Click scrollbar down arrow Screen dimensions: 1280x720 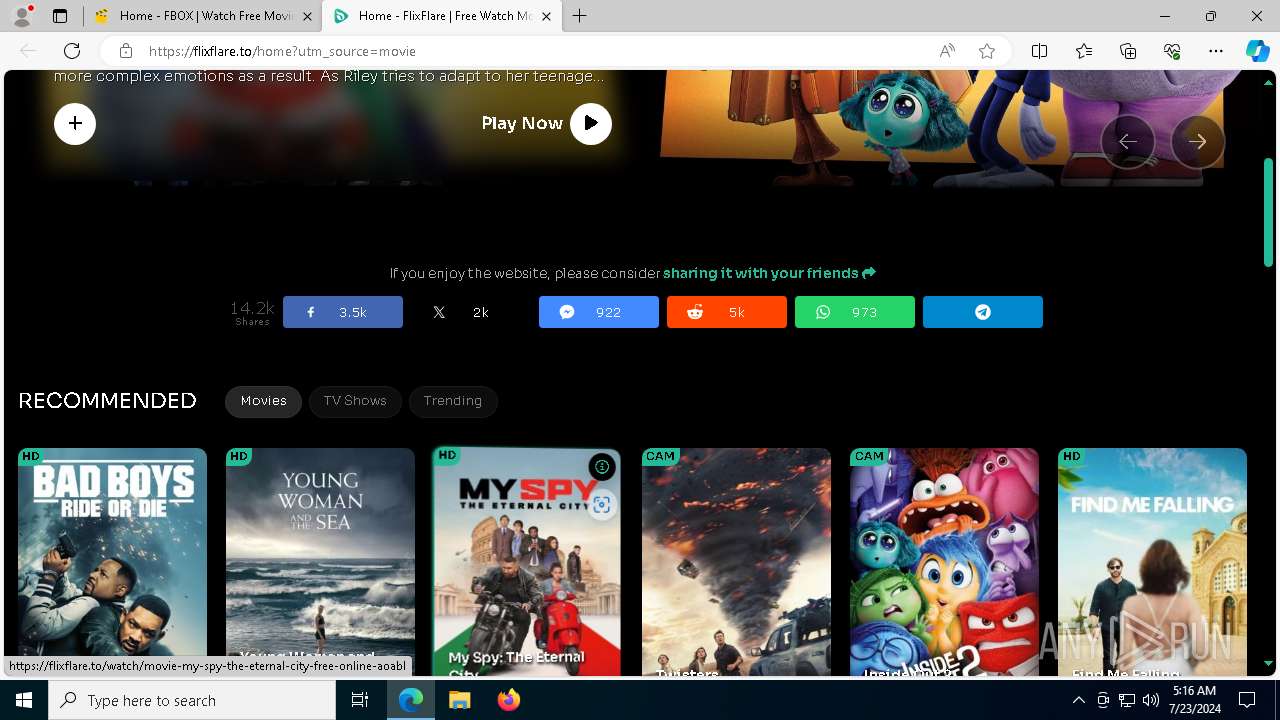[x=1268, y=663]
